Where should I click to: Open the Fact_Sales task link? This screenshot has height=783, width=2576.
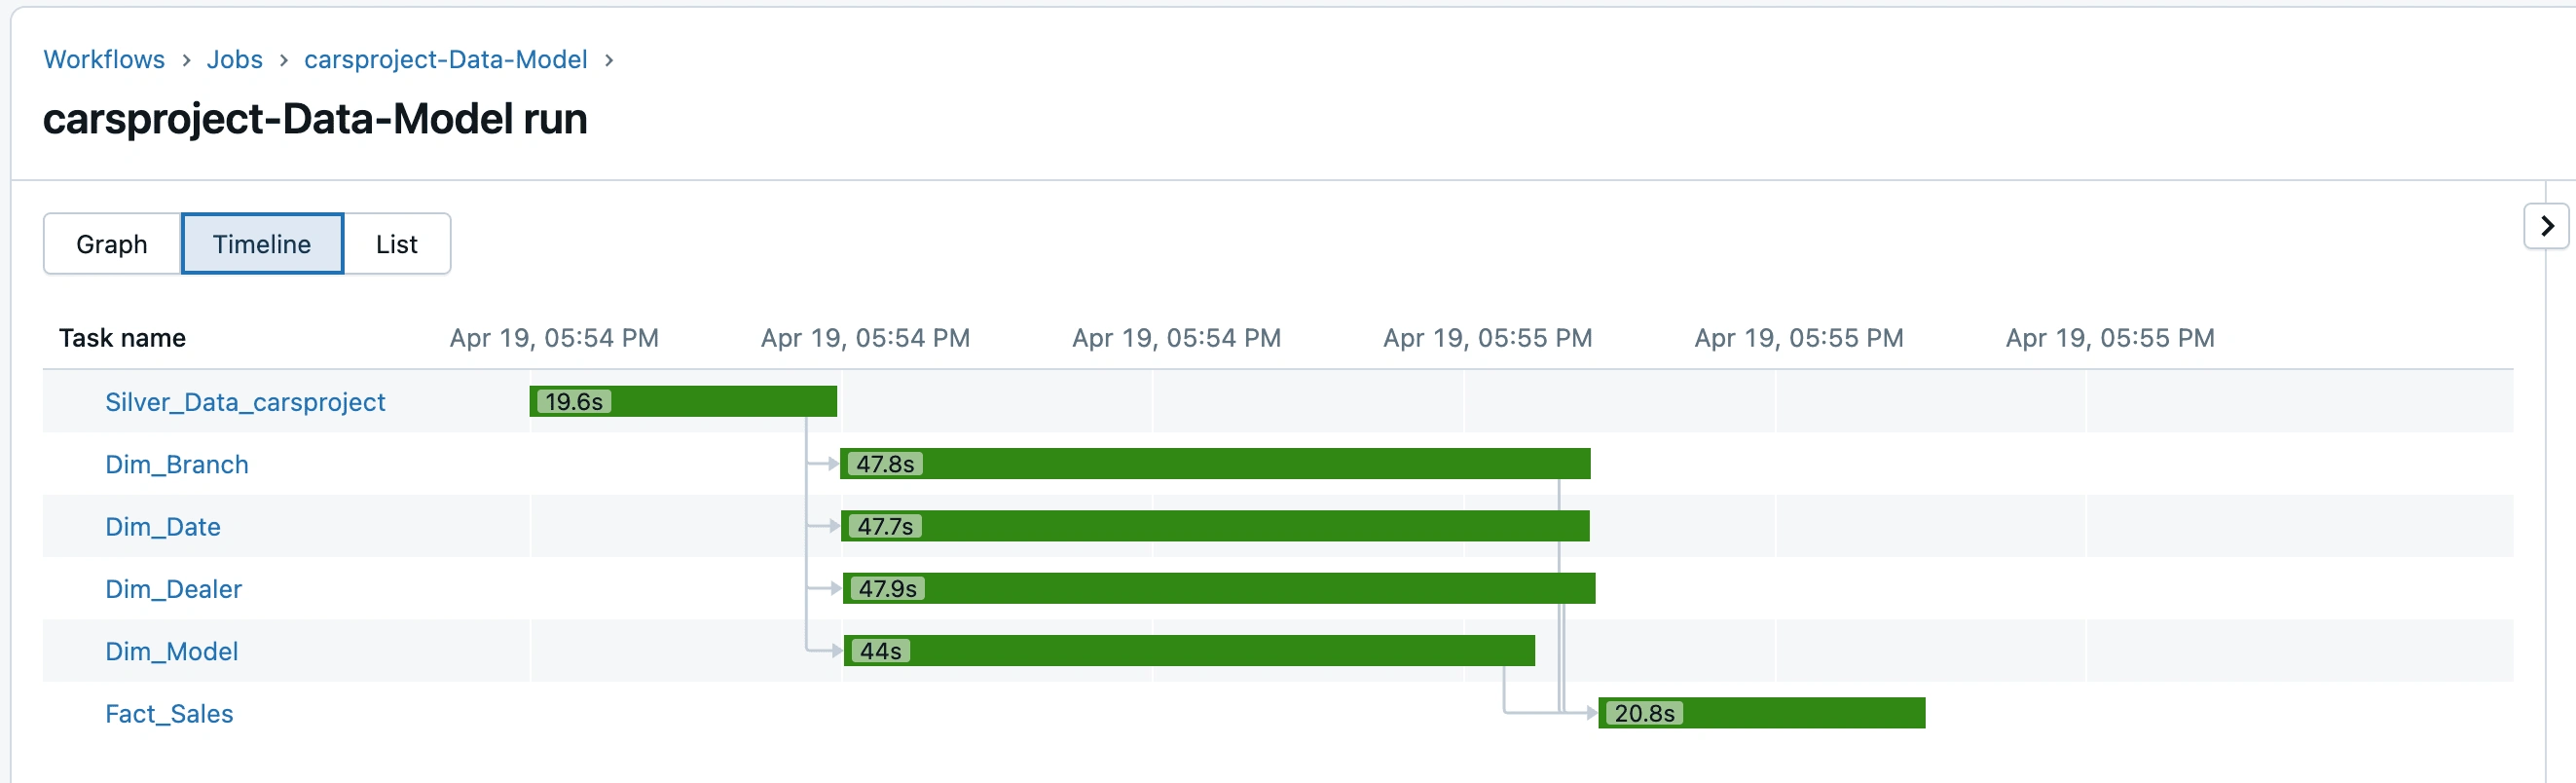(169, 714)
